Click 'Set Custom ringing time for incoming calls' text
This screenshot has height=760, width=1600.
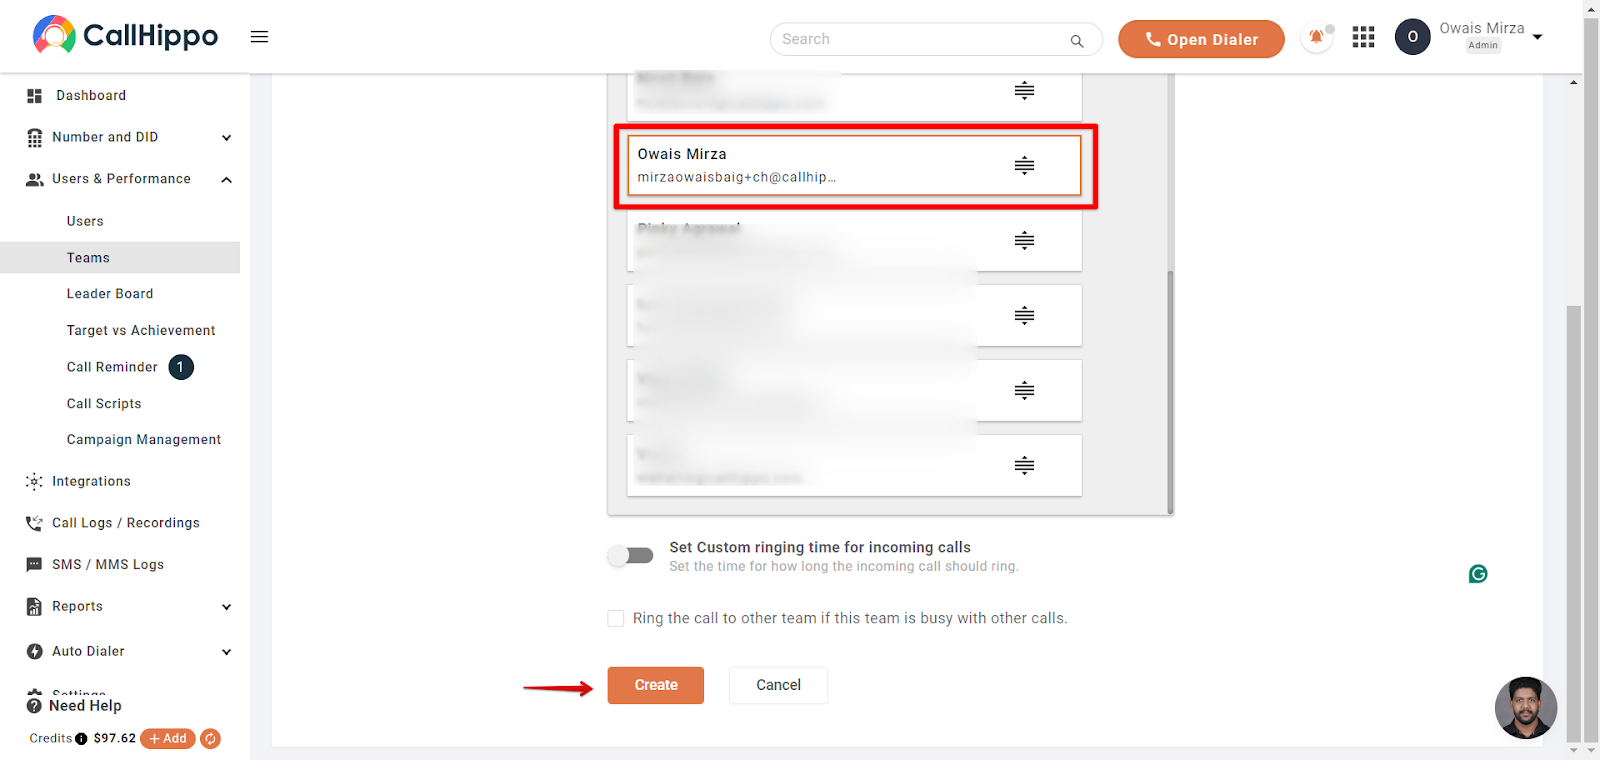click(x=820, y=548)
